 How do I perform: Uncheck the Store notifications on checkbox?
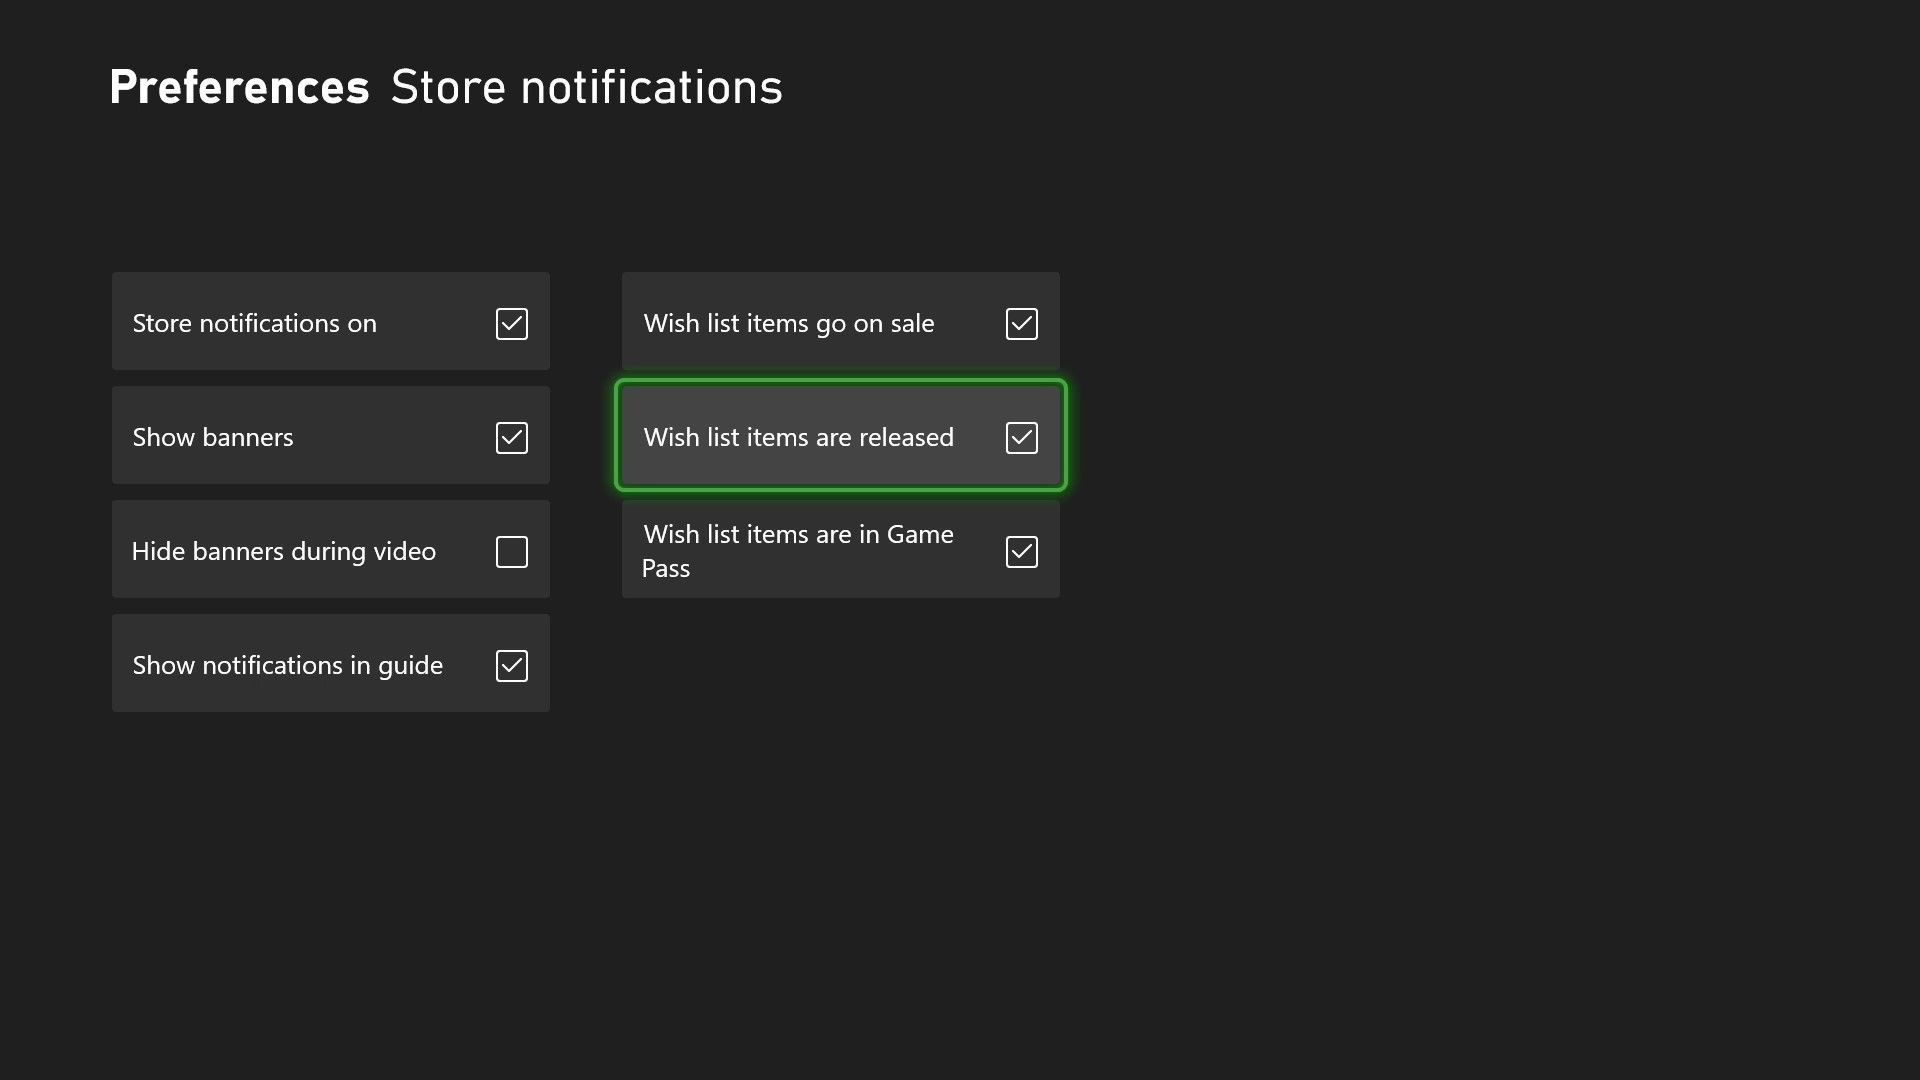(x=511, y=323)
